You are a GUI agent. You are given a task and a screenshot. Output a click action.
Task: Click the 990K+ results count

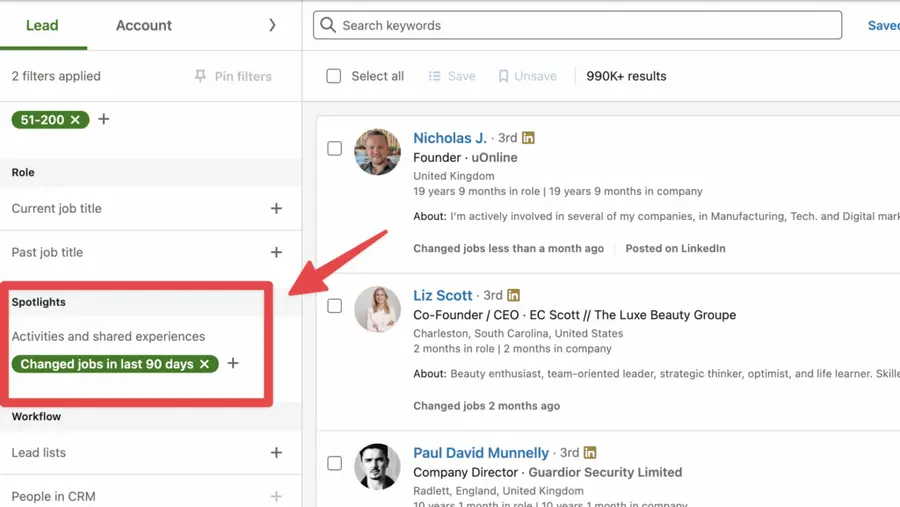626,76
